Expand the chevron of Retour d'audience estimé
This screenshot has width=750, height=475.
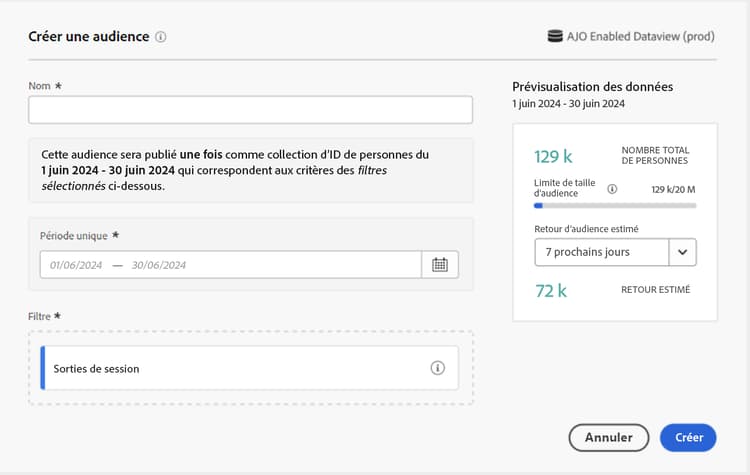682,252
